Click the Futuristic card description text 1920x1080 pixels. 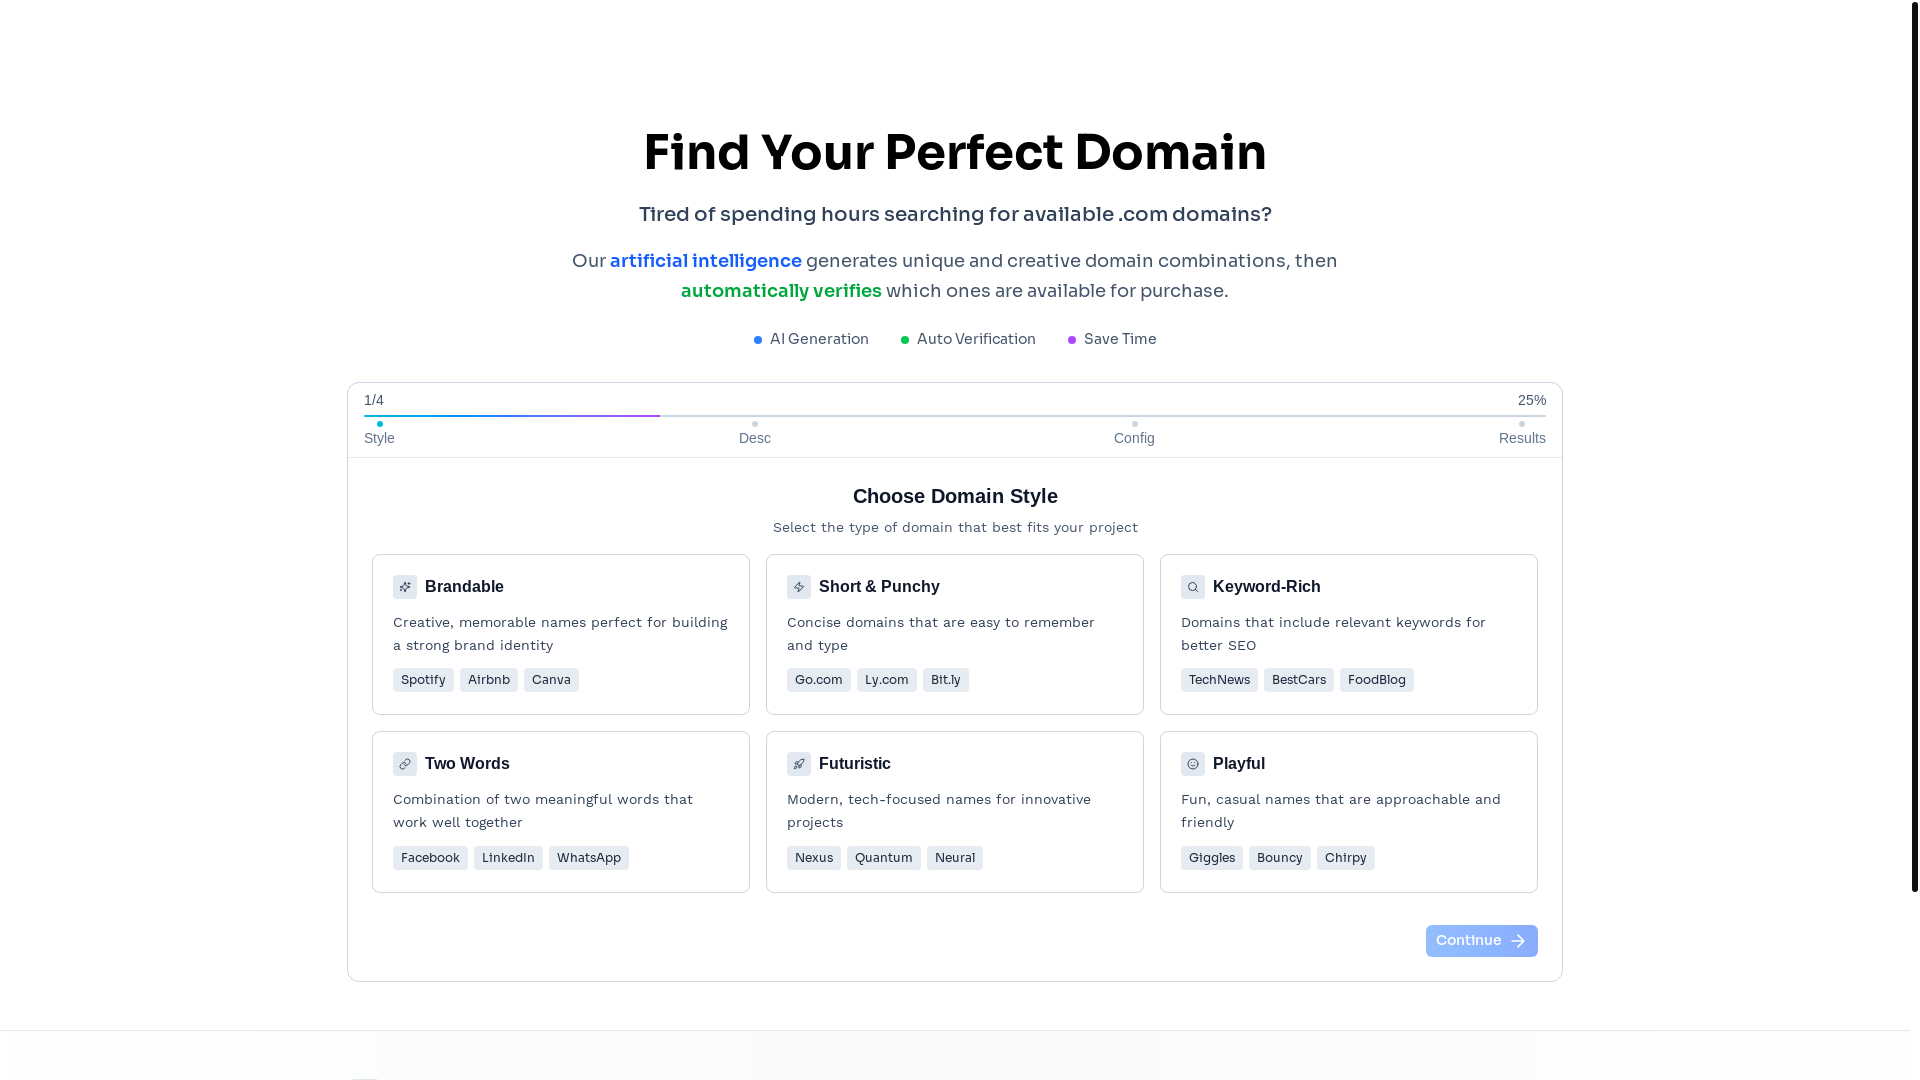point(939,811)
